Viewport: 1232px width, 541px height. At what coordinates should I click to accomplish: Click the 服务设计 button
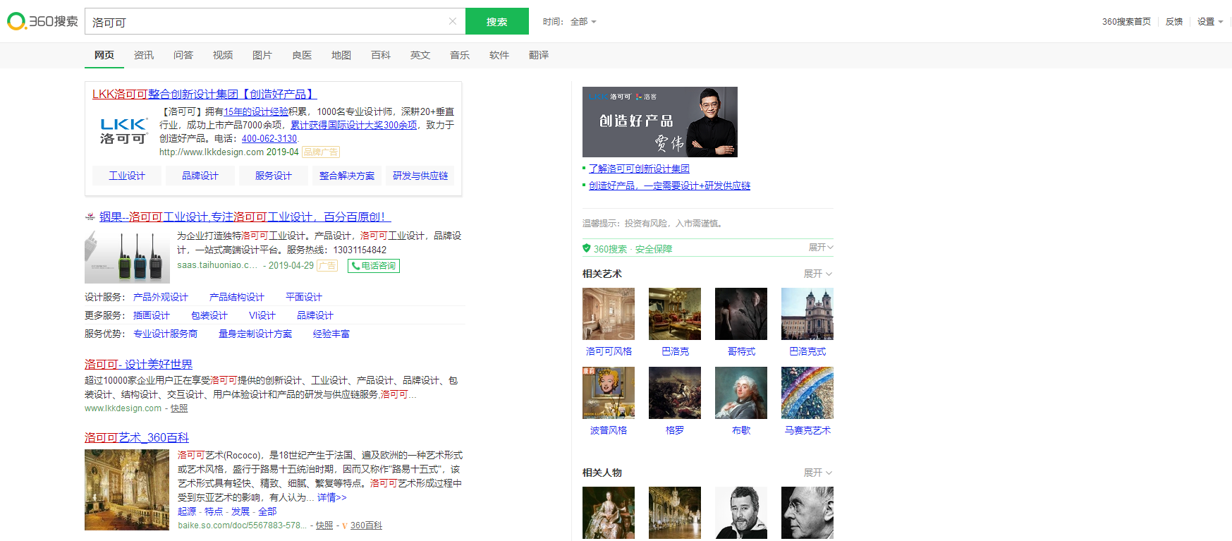click(x=273, y=176)
